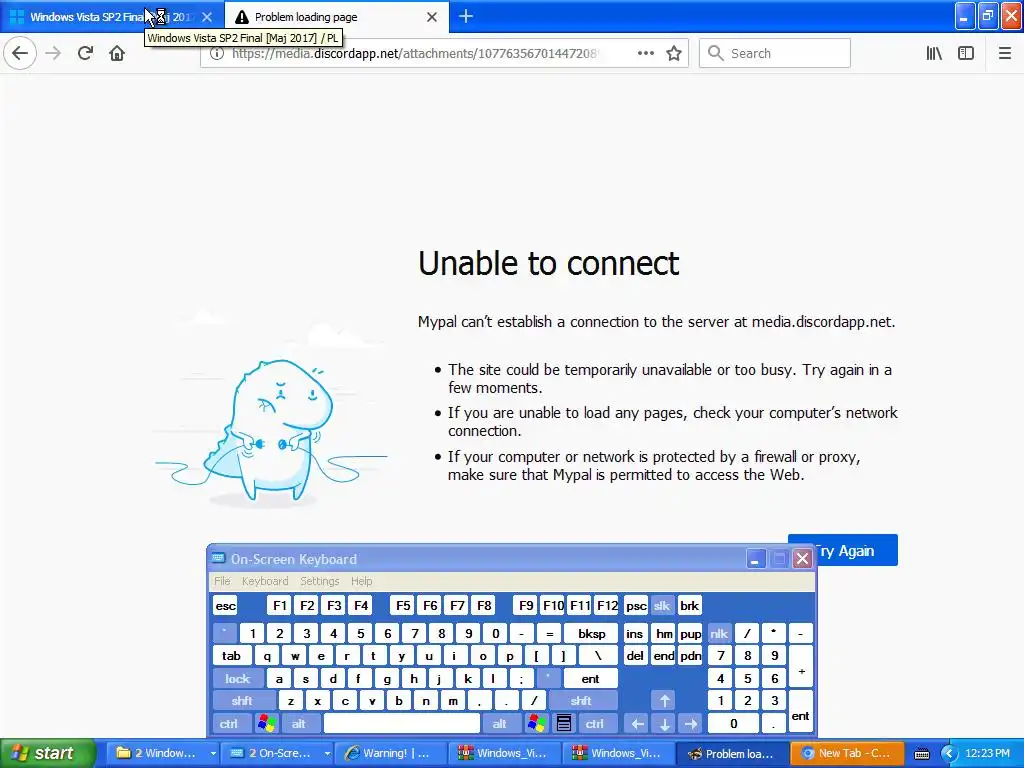Open the first Windows_Vi... WinRAR taskbar item

[x=505, y=754]
